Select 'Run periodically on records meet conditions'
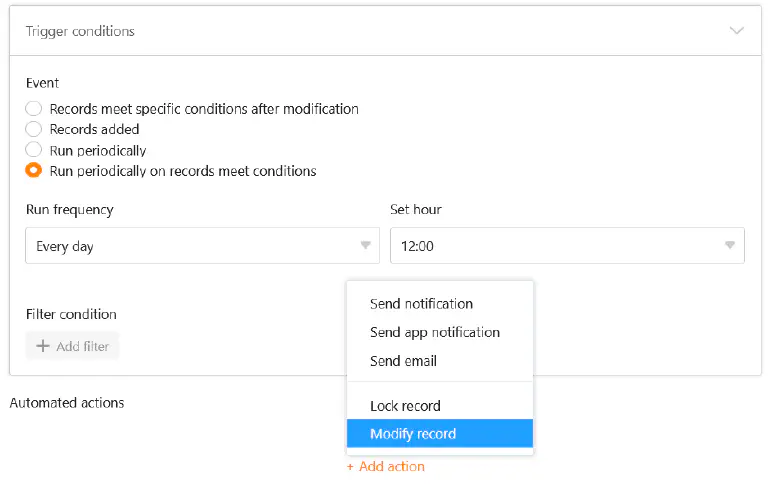This screenshot has height=486, width=768. 33,170
